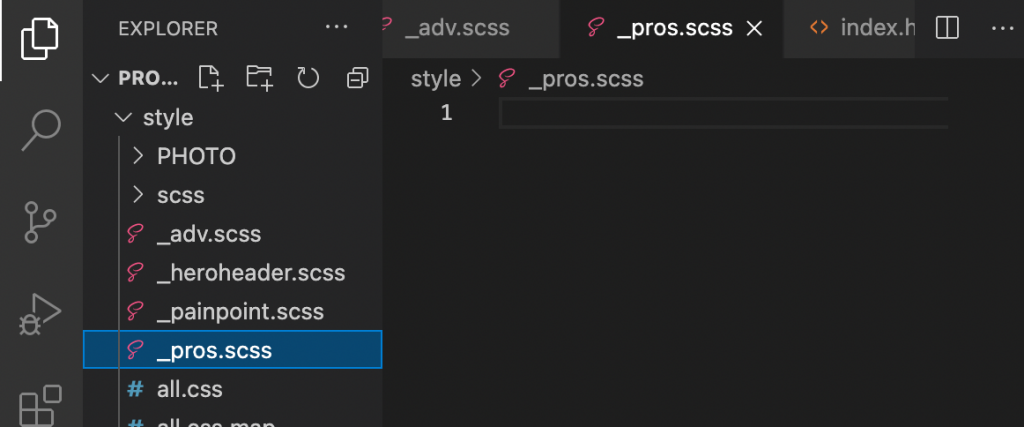Open _heroheader.scss from the file tree
1024x427 pixels.
[x=250, y=273]
